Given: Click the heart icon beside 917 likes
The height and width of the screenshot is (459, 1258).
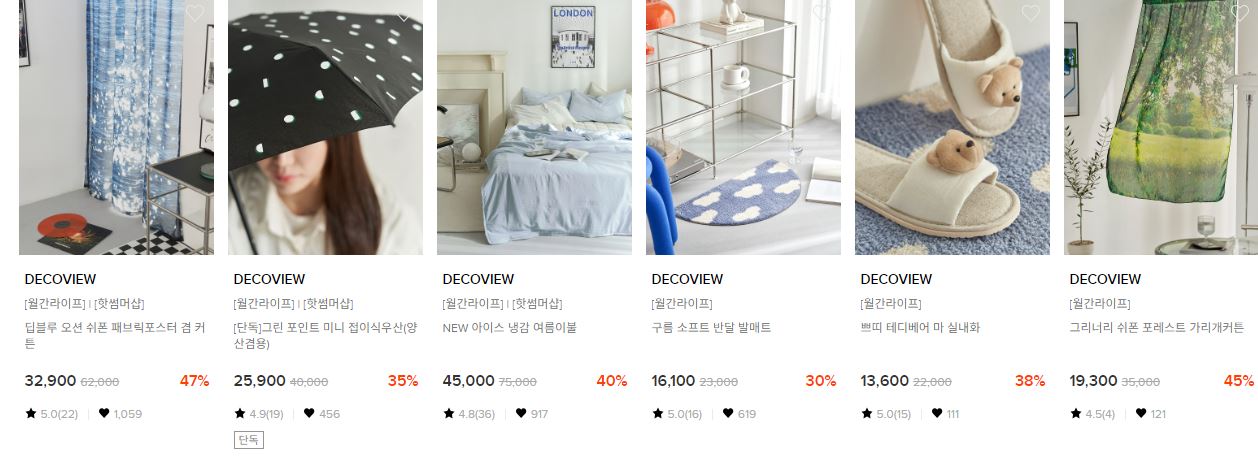Looking at the screenshot, I should coord(521,413).
